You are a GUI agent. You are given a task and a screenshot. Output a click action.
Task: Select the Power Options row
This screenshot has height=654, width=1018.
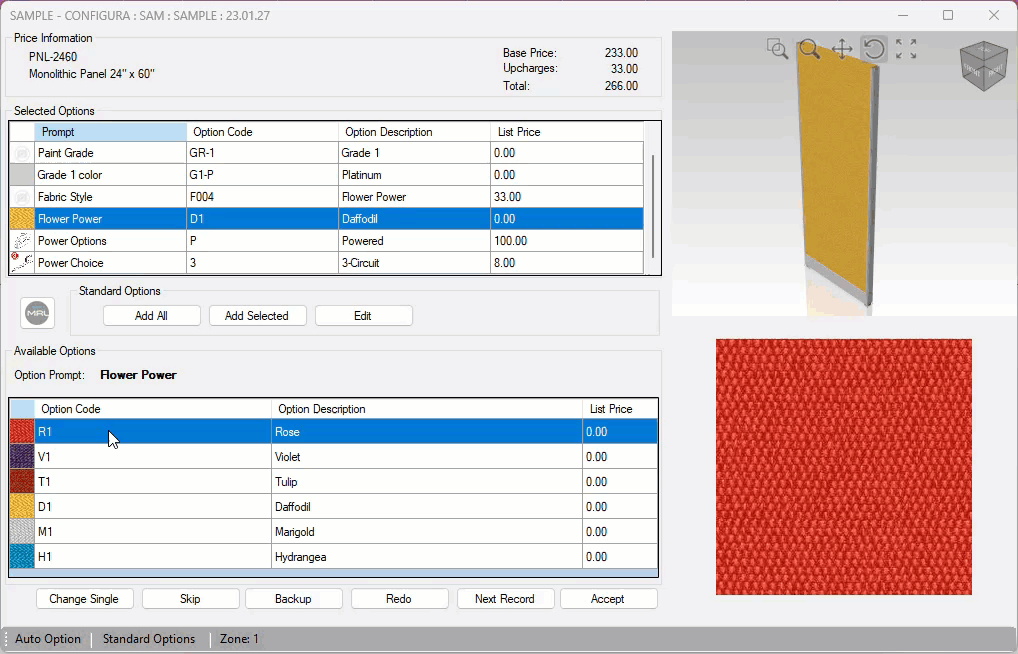click(x=327, y=241)
